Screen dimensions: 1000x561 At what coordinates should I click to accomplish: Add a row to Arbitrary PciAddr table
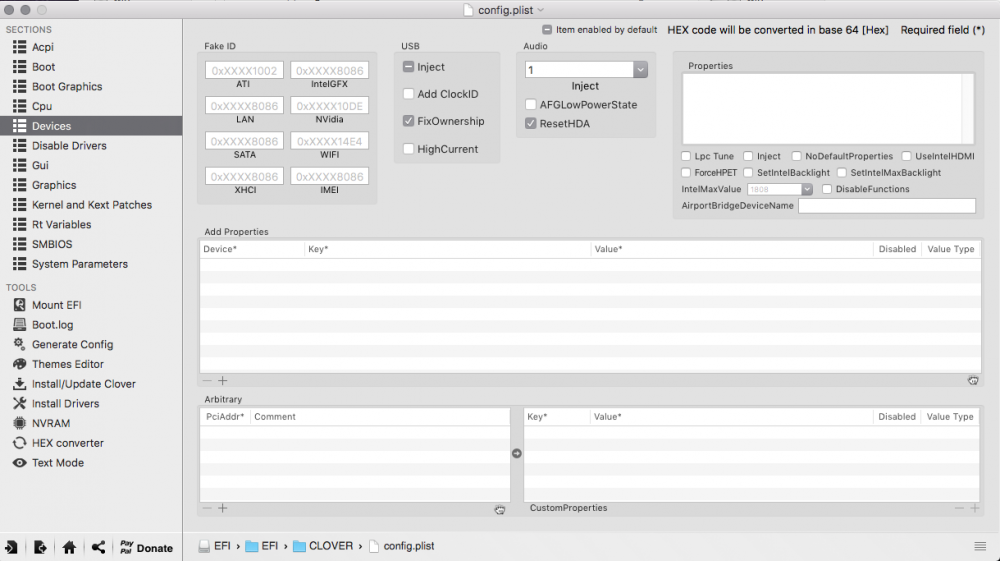coord(223,508)
